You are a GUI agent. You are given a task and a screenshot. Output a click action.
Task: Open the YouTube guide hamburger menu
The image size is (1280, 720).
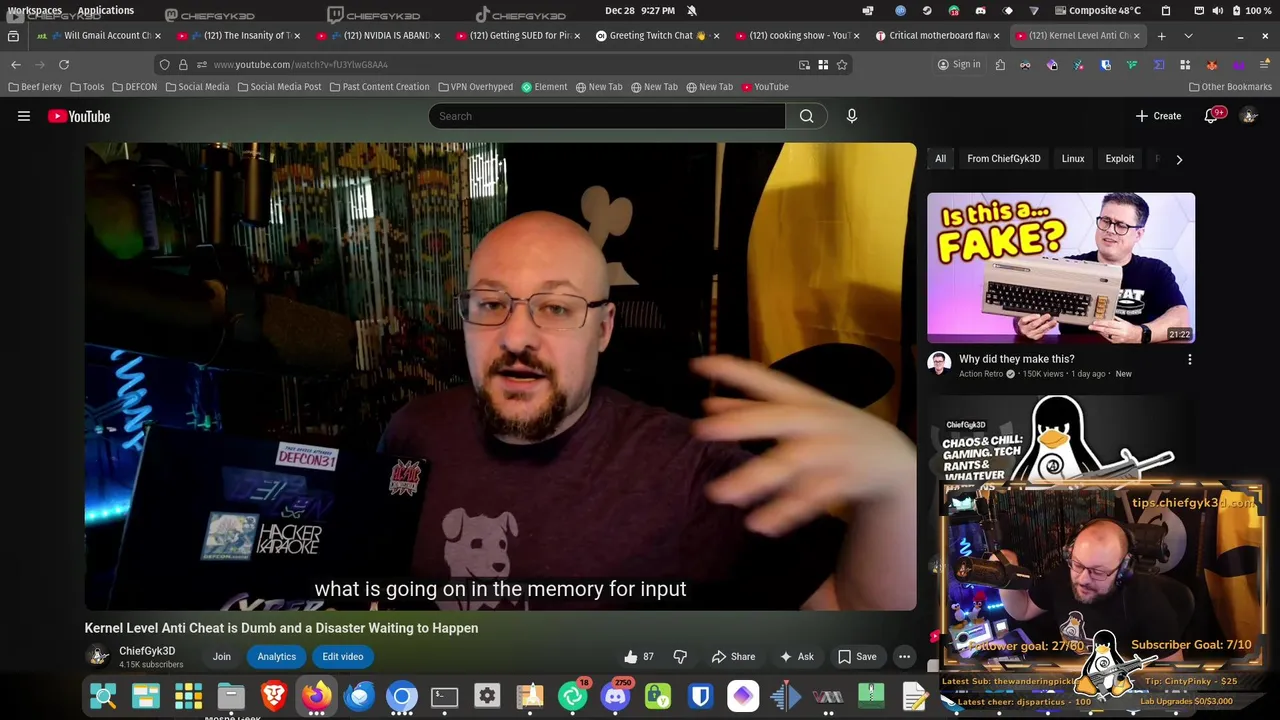(24, 116)
